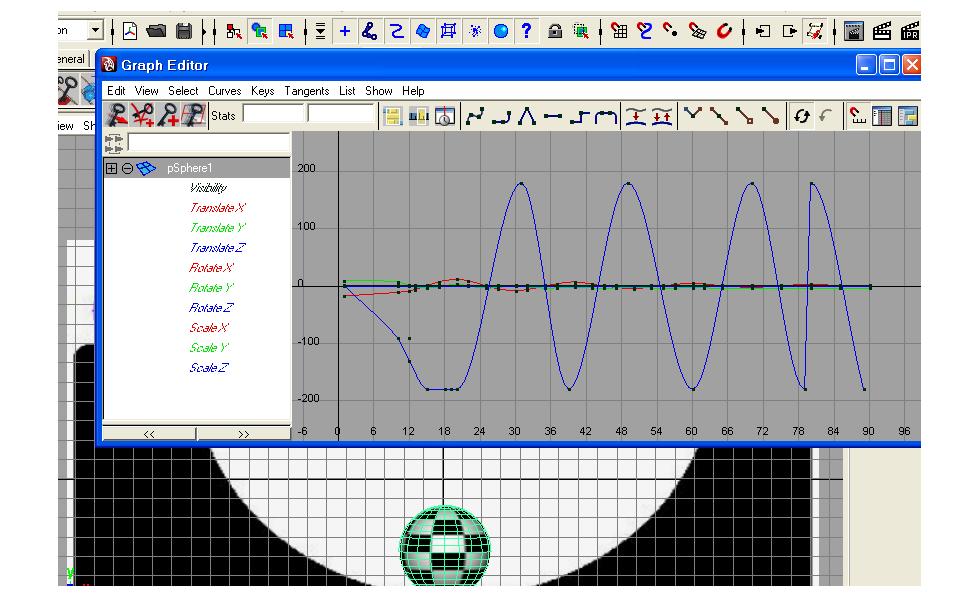The width and height of the screenshot is (956, 609).
Task: Select the Move Nearest Picked Key tool
Action: (x=117, y=115)
